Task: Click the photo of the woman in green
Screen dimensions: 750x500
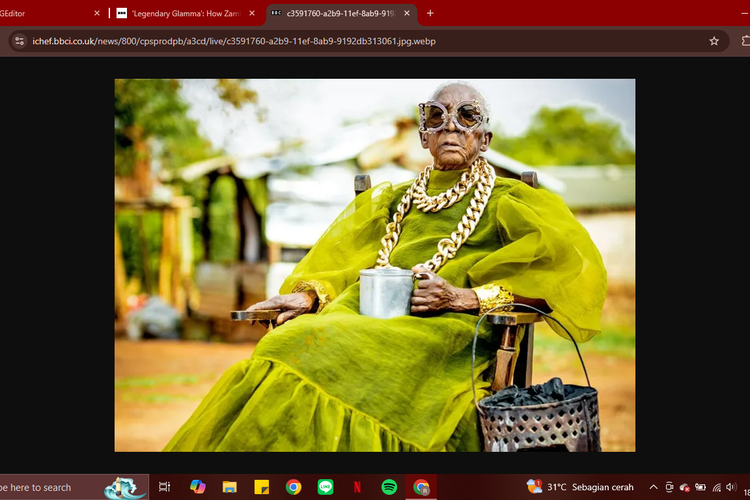Action: [x=374, y=265]
